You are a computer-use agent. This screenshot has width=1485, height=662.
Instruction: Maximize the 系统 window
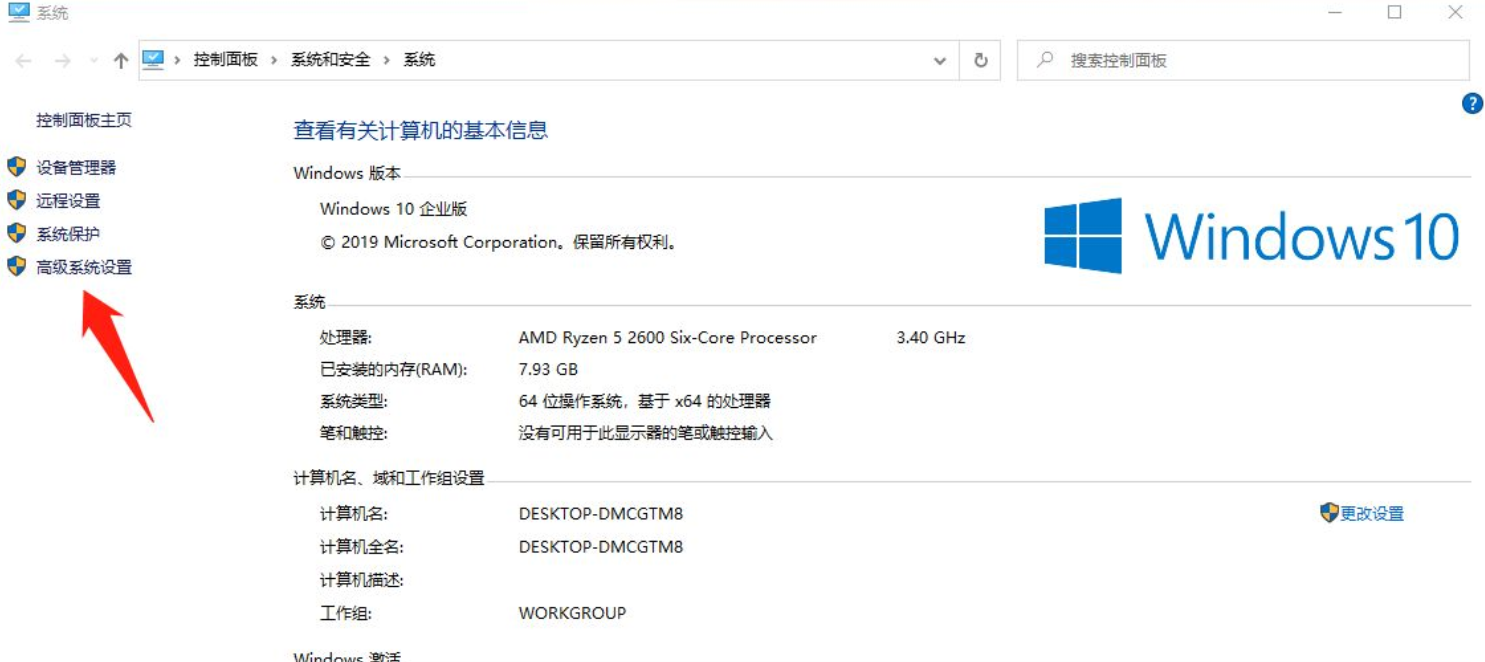(1395, 13)
